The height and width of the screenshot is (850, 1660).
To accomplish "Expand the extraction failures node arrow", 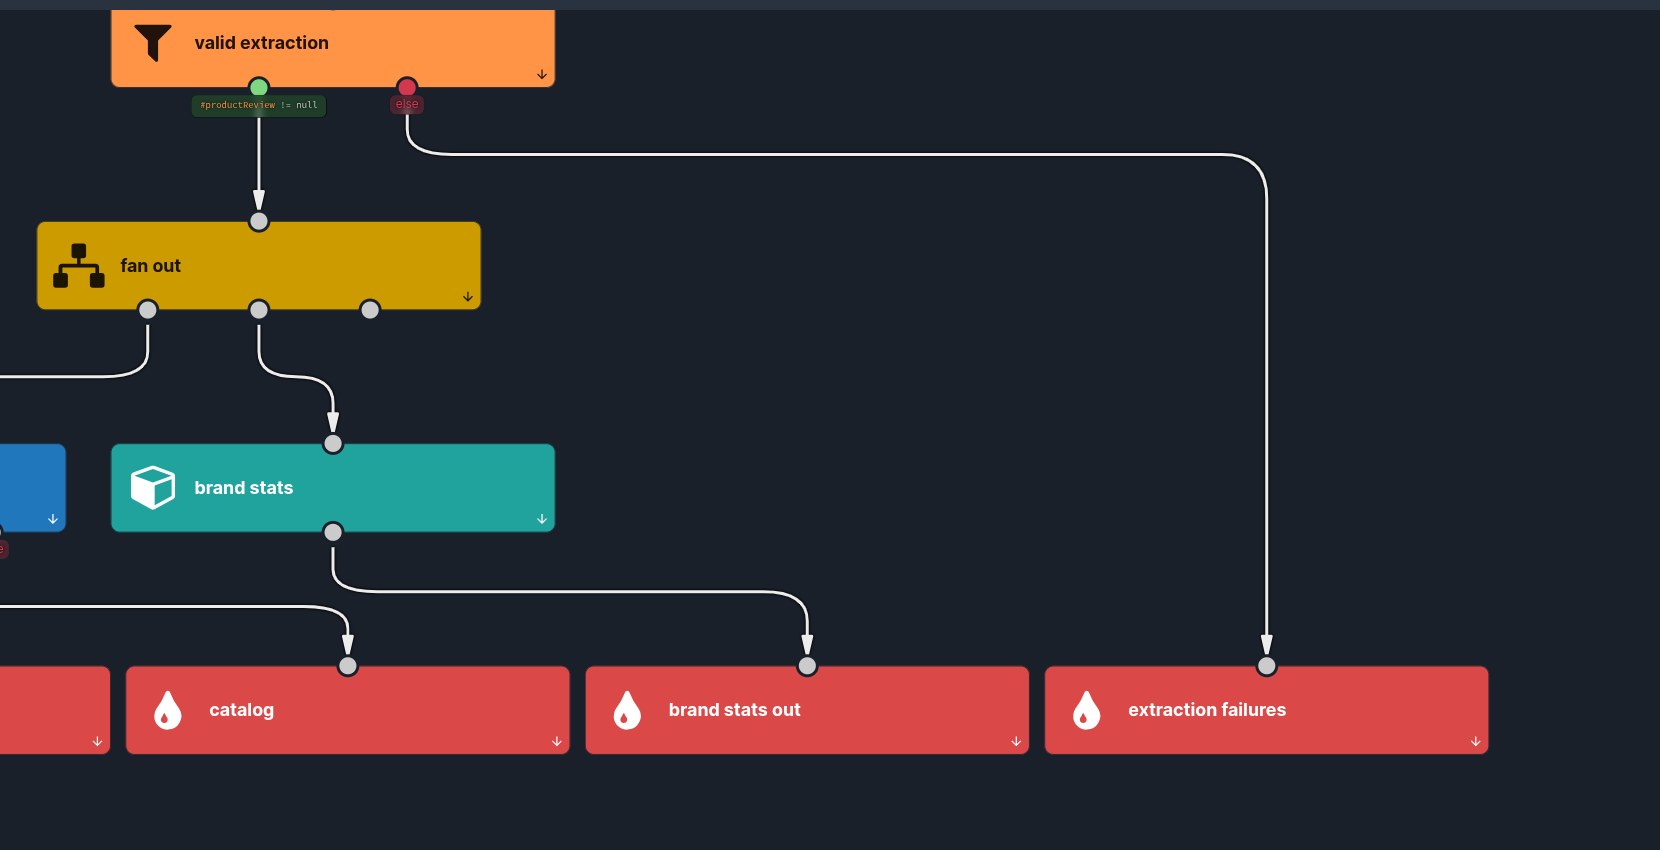I will (1476, 742).
